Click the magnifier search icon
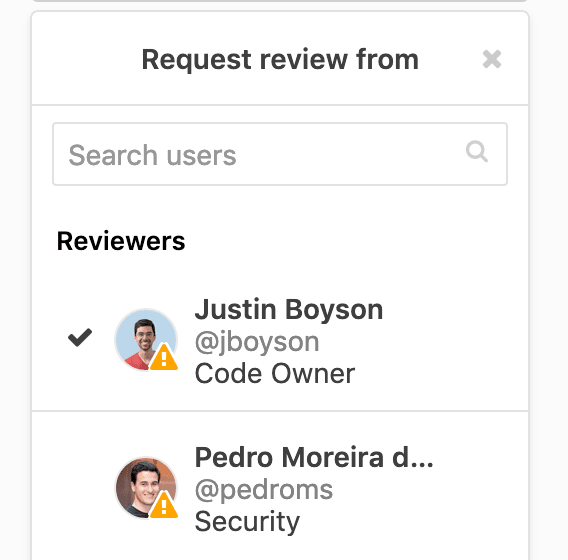 (477, 151)
